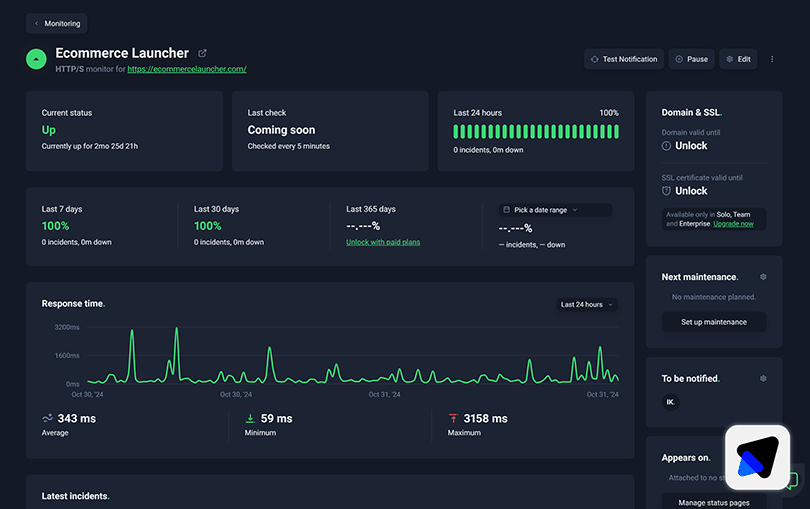This screenshot has width=810, height=509.
Task: Open To be notified settings gear
Action: 763,379
